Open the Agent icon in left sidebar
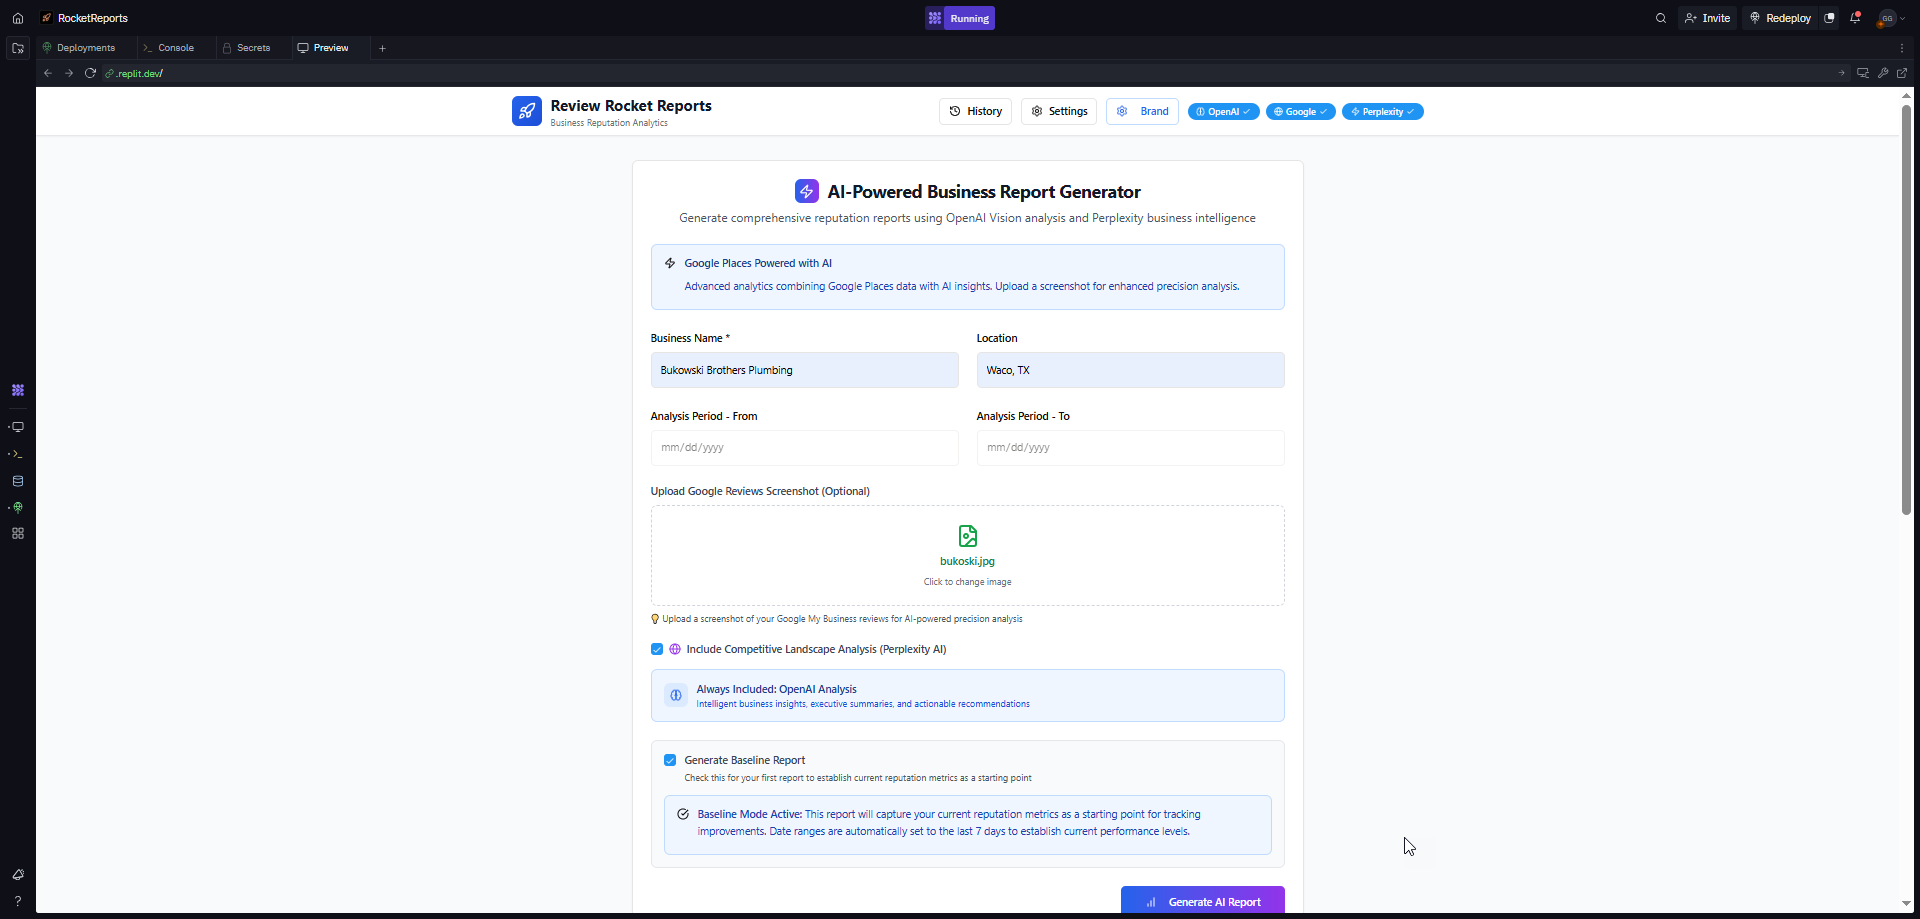This screenshot has width=1920, height=919. coord(18,390)
